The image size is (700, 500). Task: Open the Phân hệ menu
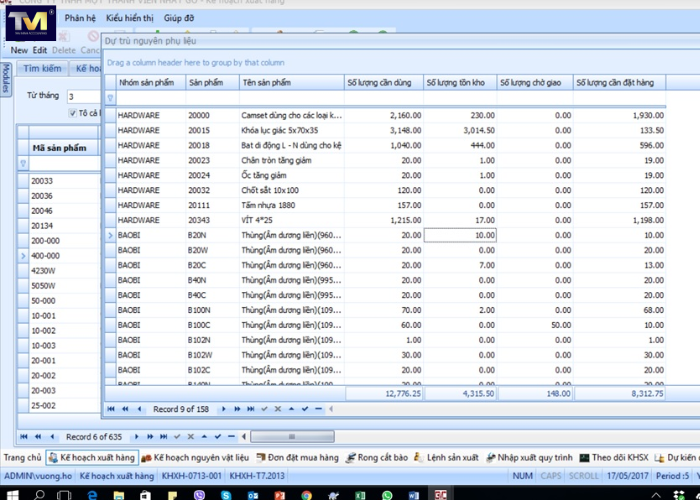(80, 18)
